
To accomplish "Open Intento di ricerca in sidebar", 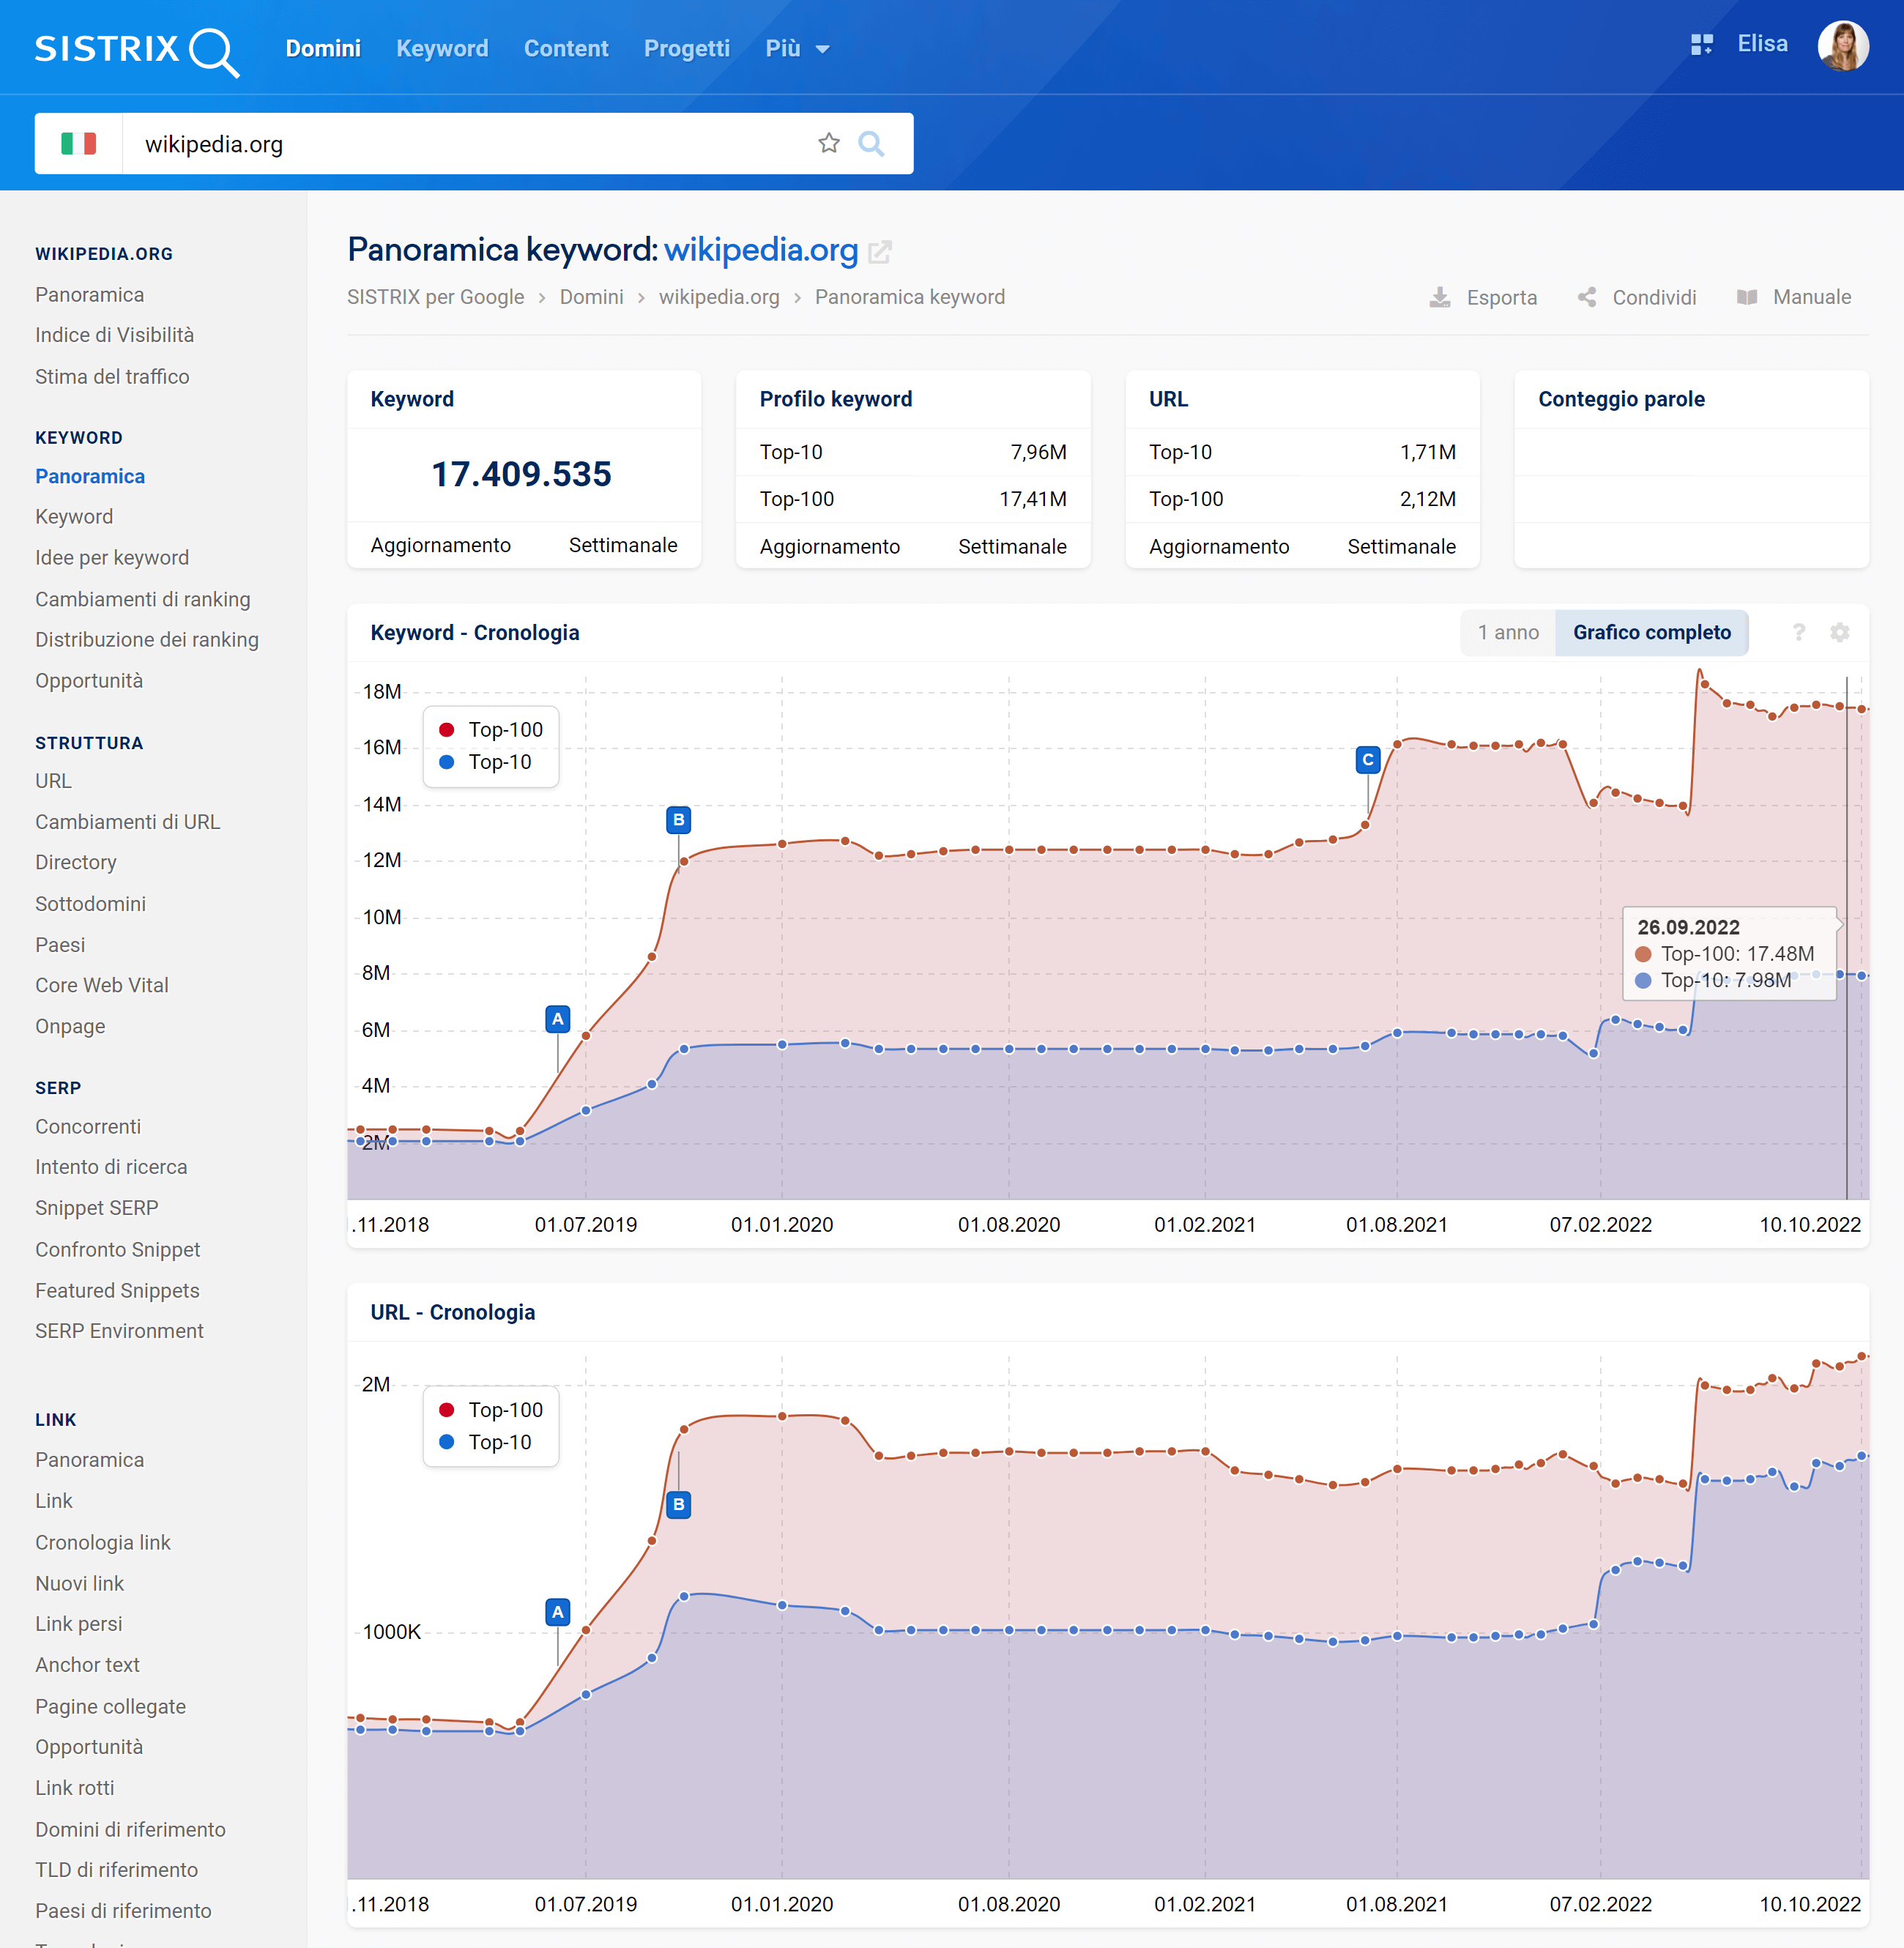I will click(111, 1167).
